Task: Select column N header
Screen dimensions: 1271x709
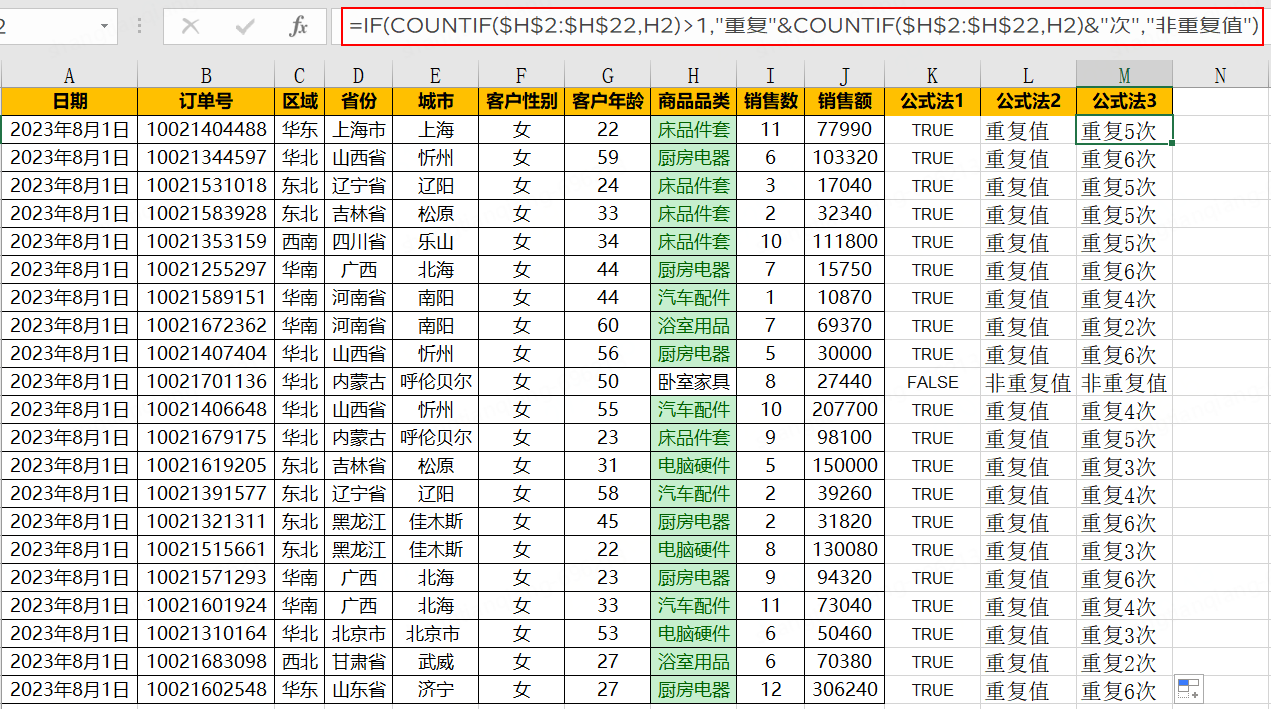Action: (x=1220, y=74)
